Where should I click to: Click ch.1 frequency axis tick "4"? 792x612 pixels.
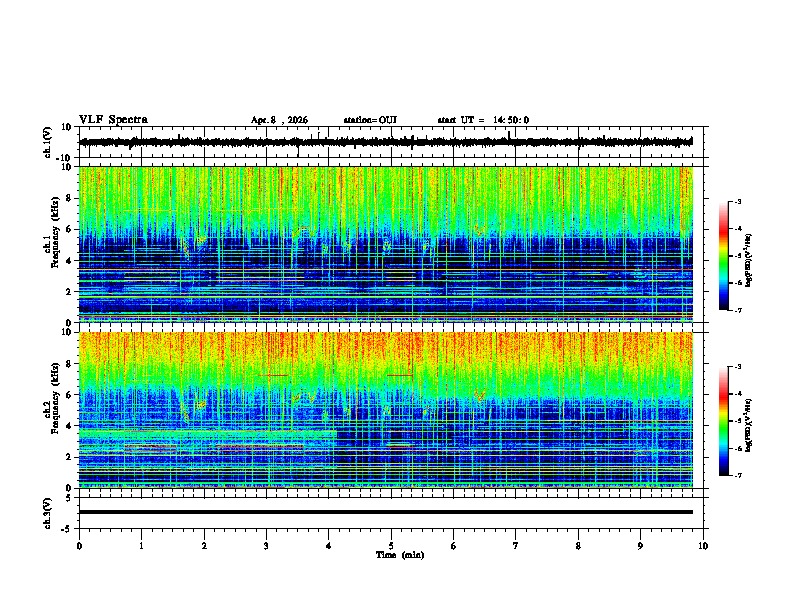pos(69,261)
